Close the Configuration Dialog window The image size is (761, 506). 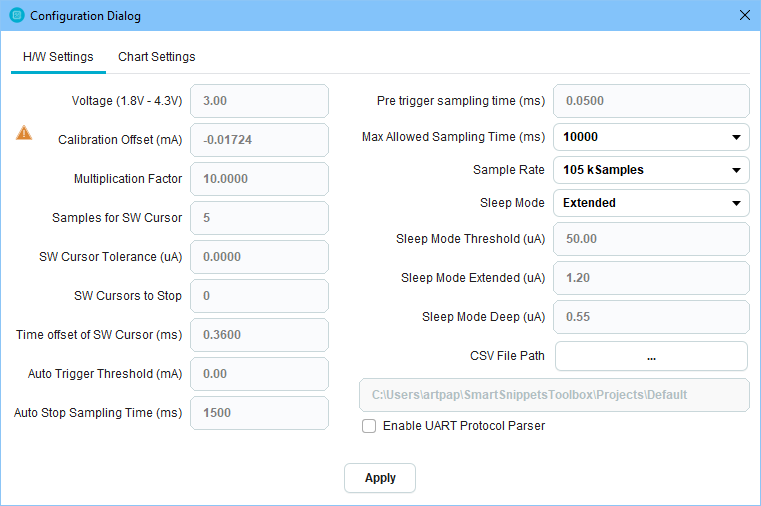744,16
